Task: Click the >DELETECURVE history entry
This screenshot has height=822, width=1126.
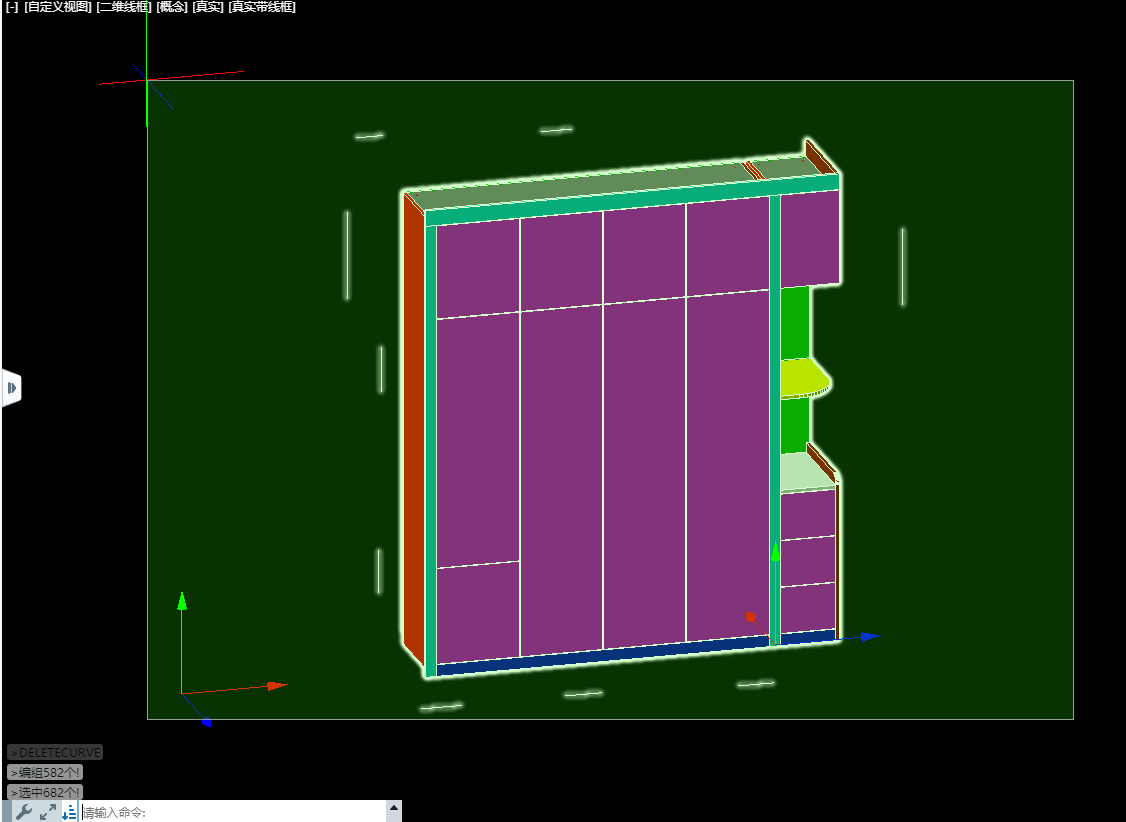Action: (55, 752)
